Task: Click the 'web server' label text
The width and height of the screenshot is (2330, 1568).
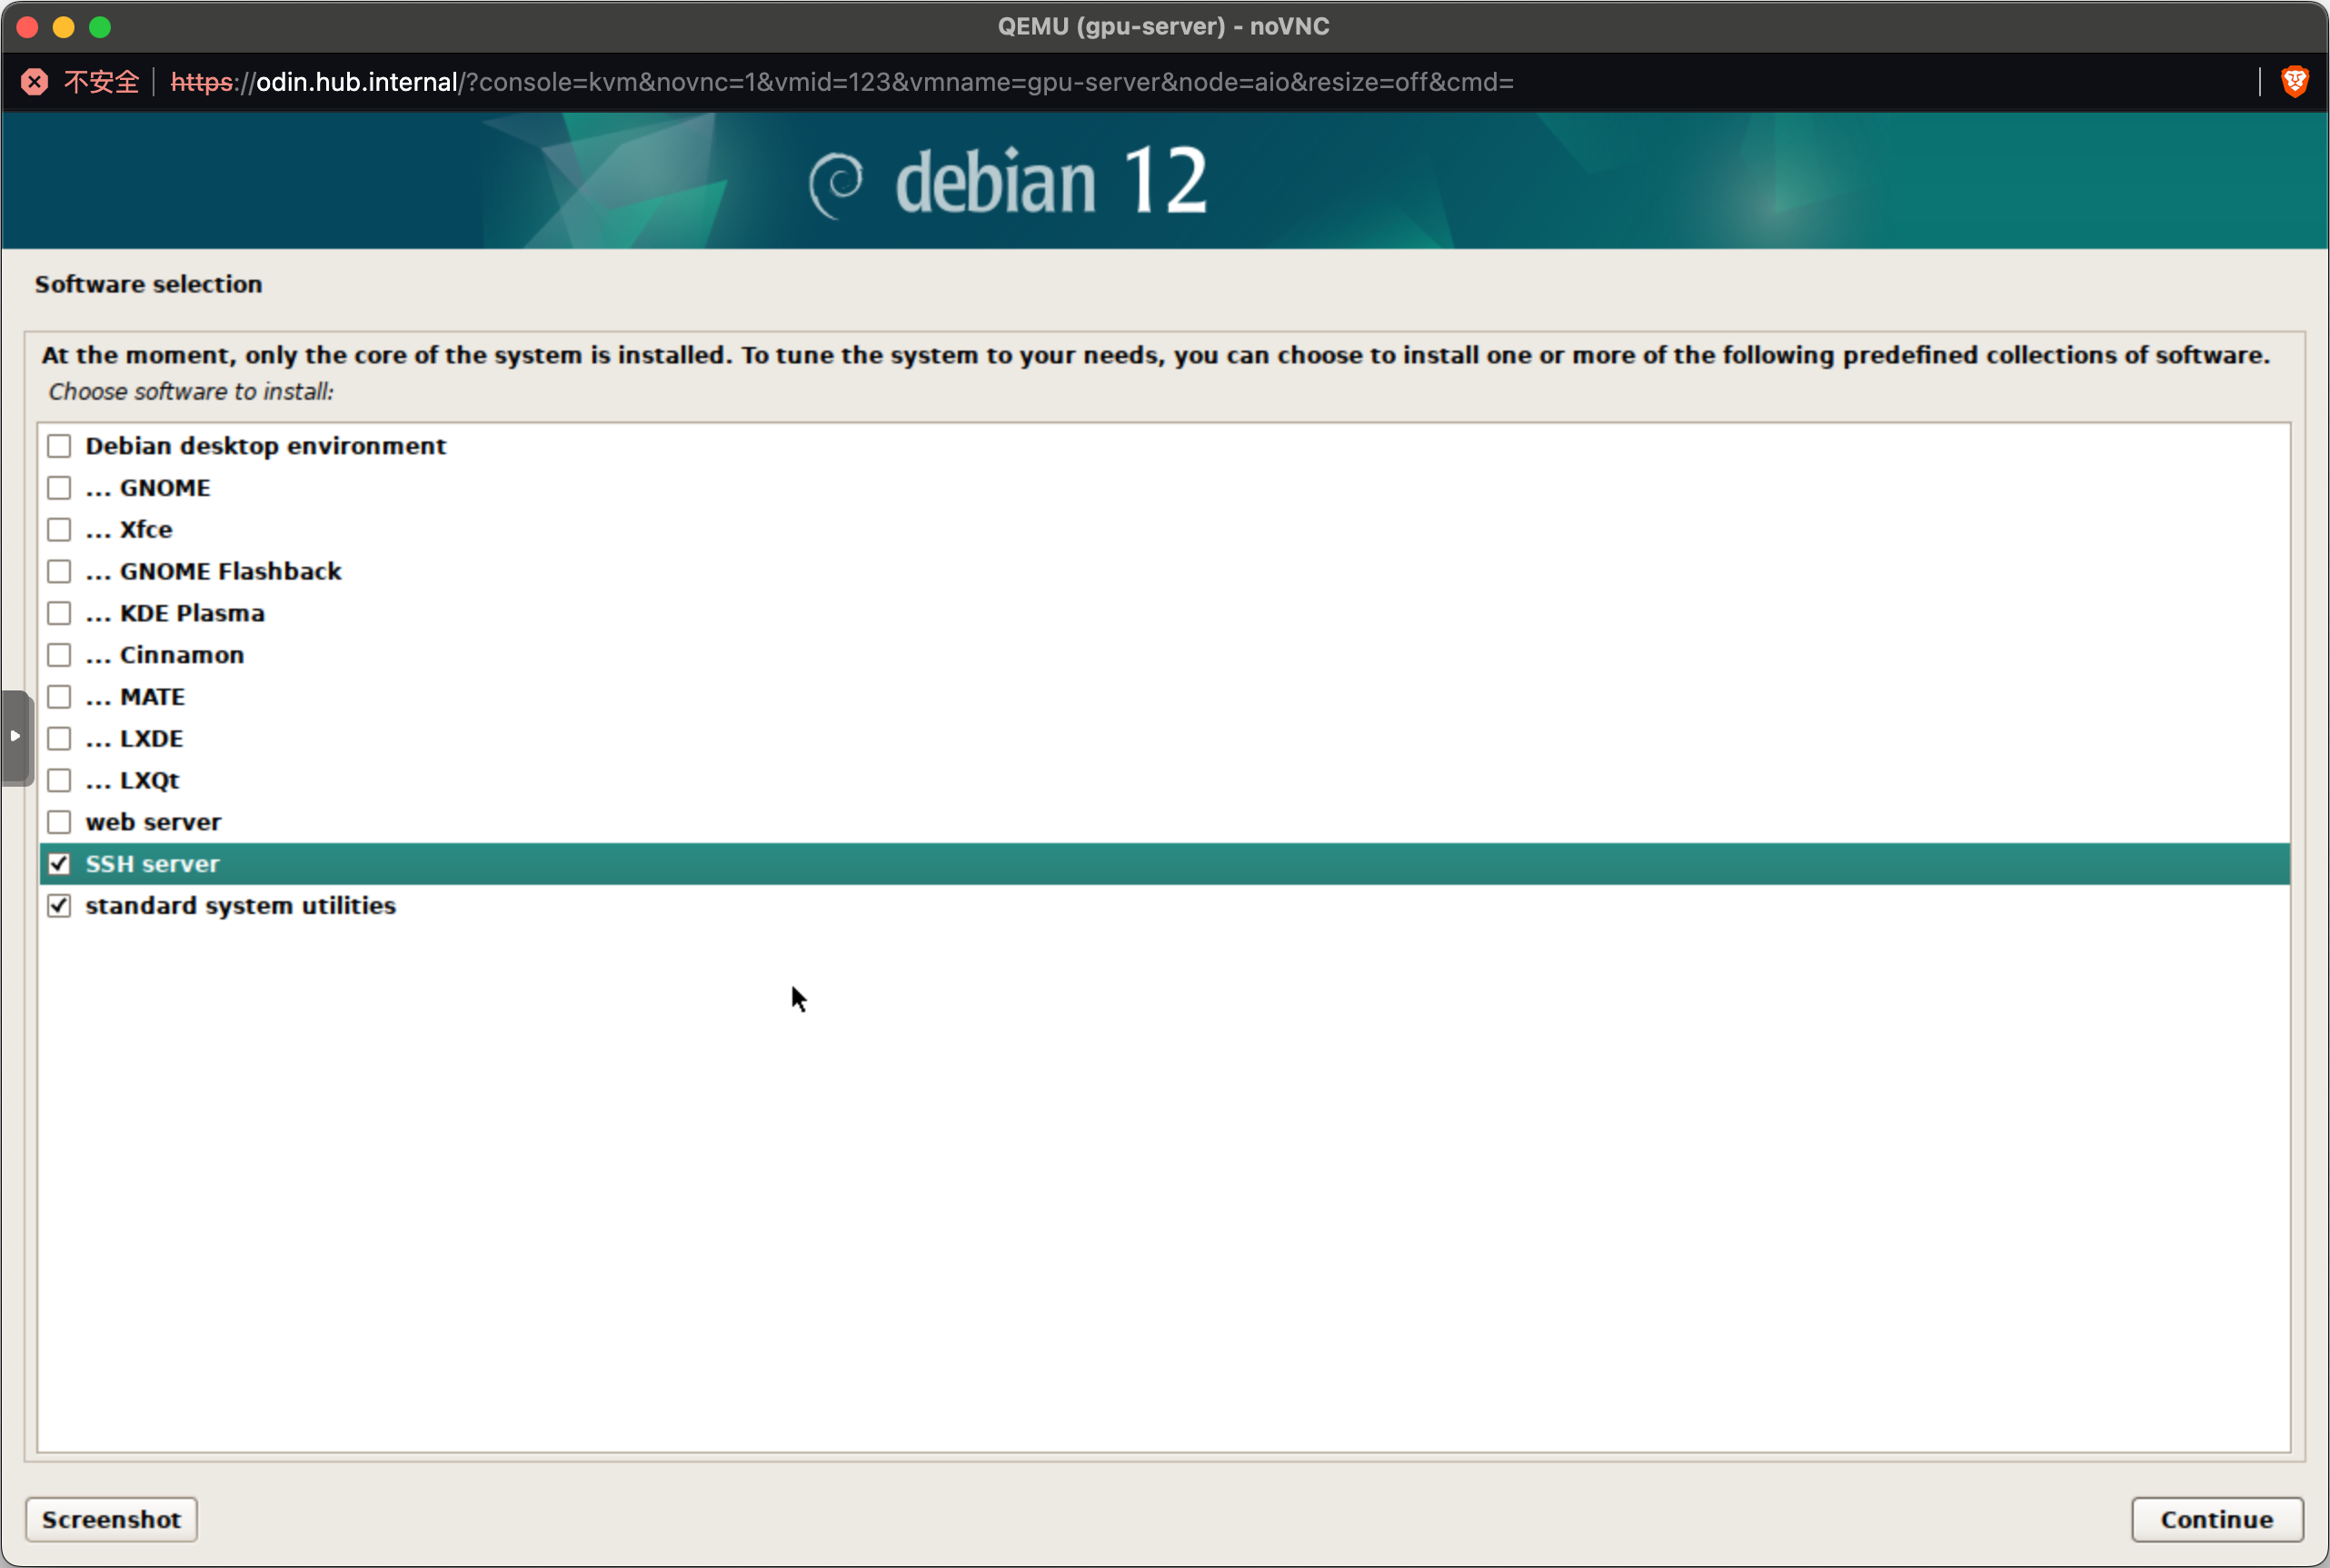Action: coord(153,822)
